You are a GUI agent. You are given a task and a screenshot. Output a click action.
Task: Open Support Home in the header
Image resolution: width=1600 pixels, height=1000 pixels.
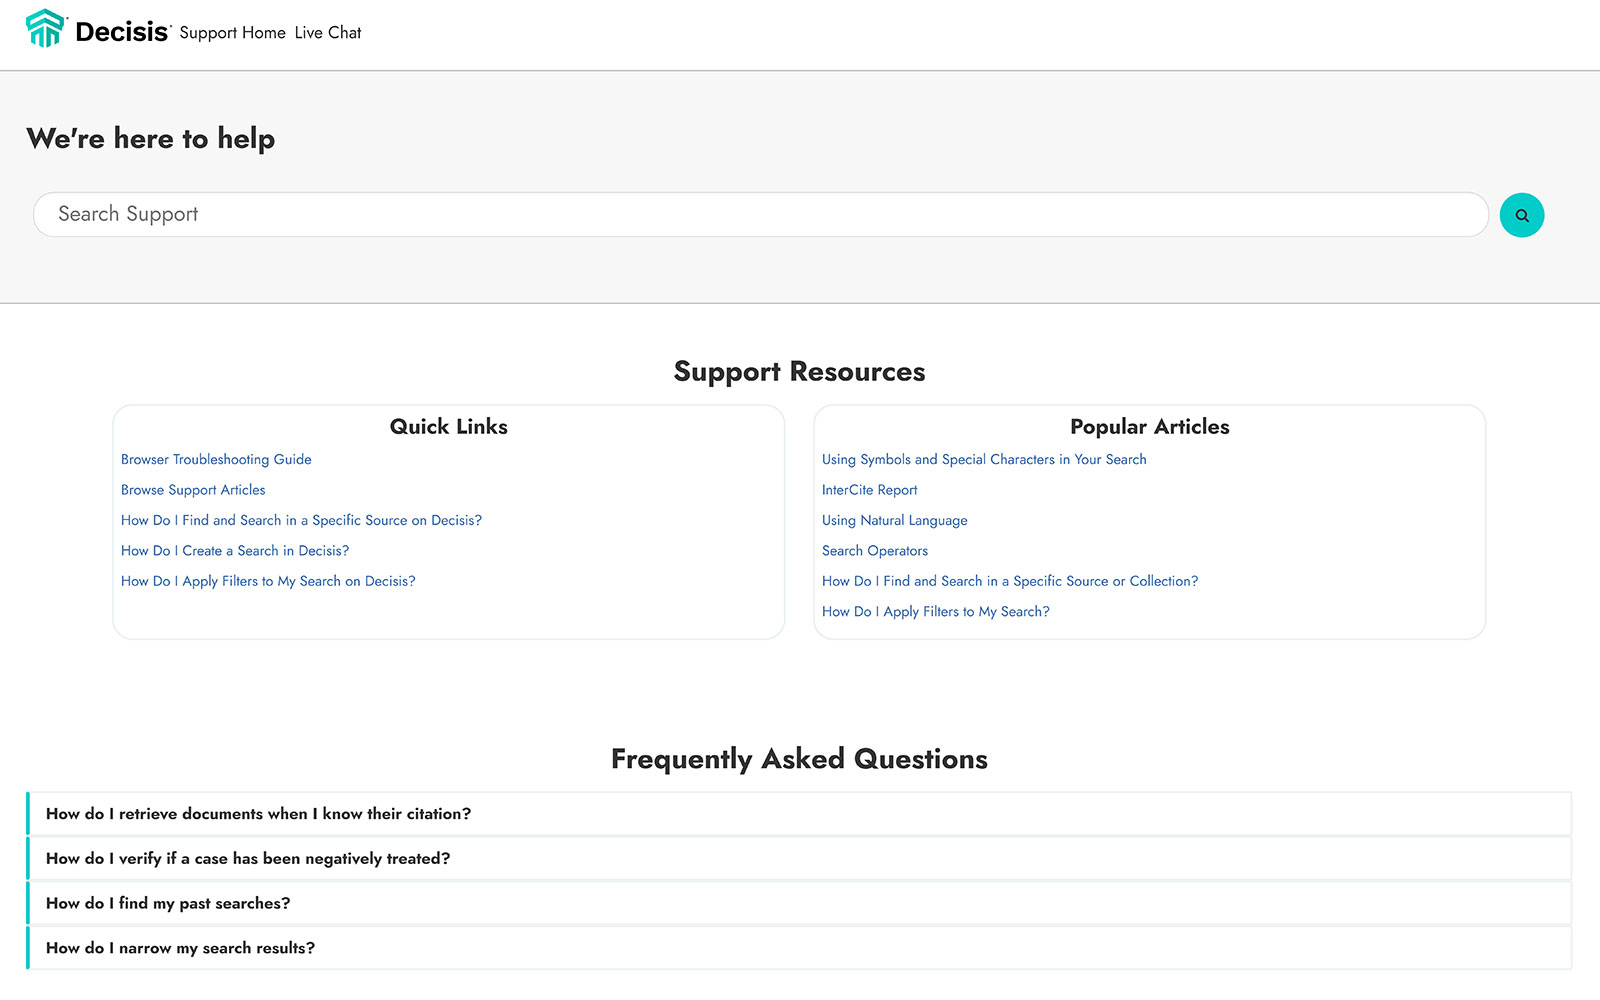232,33
